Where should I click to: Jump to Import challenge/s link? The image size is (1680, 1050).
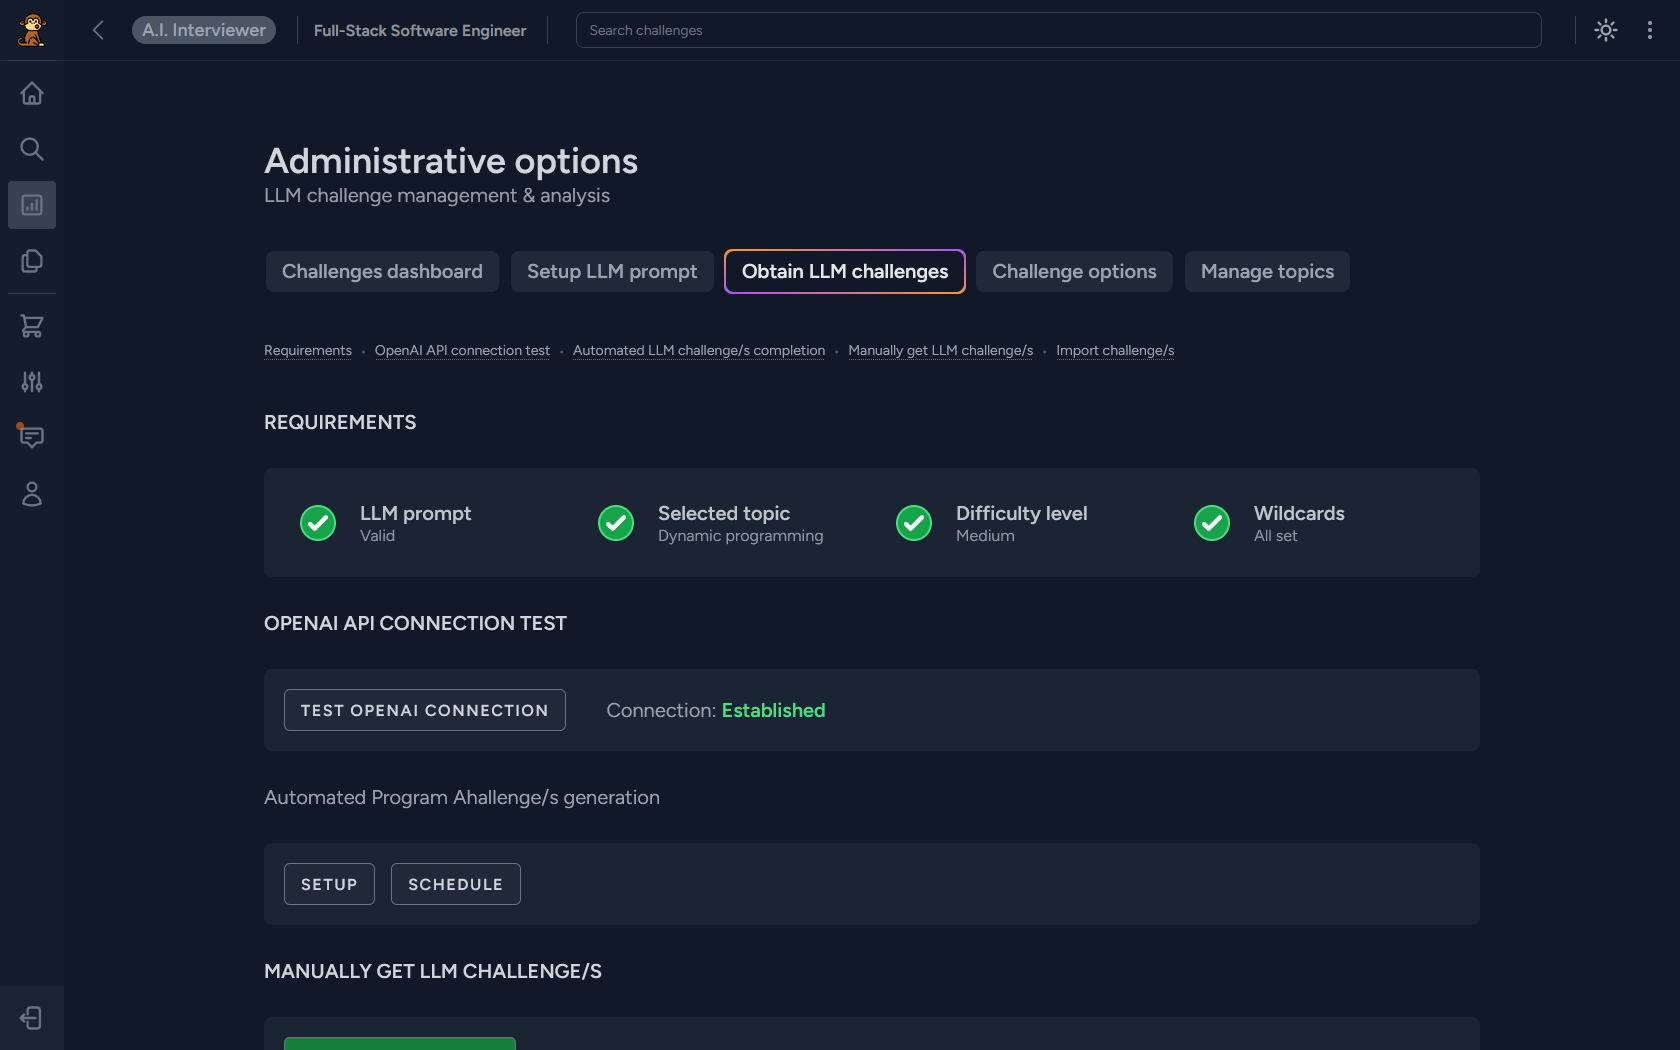(x=1115, y=350)
